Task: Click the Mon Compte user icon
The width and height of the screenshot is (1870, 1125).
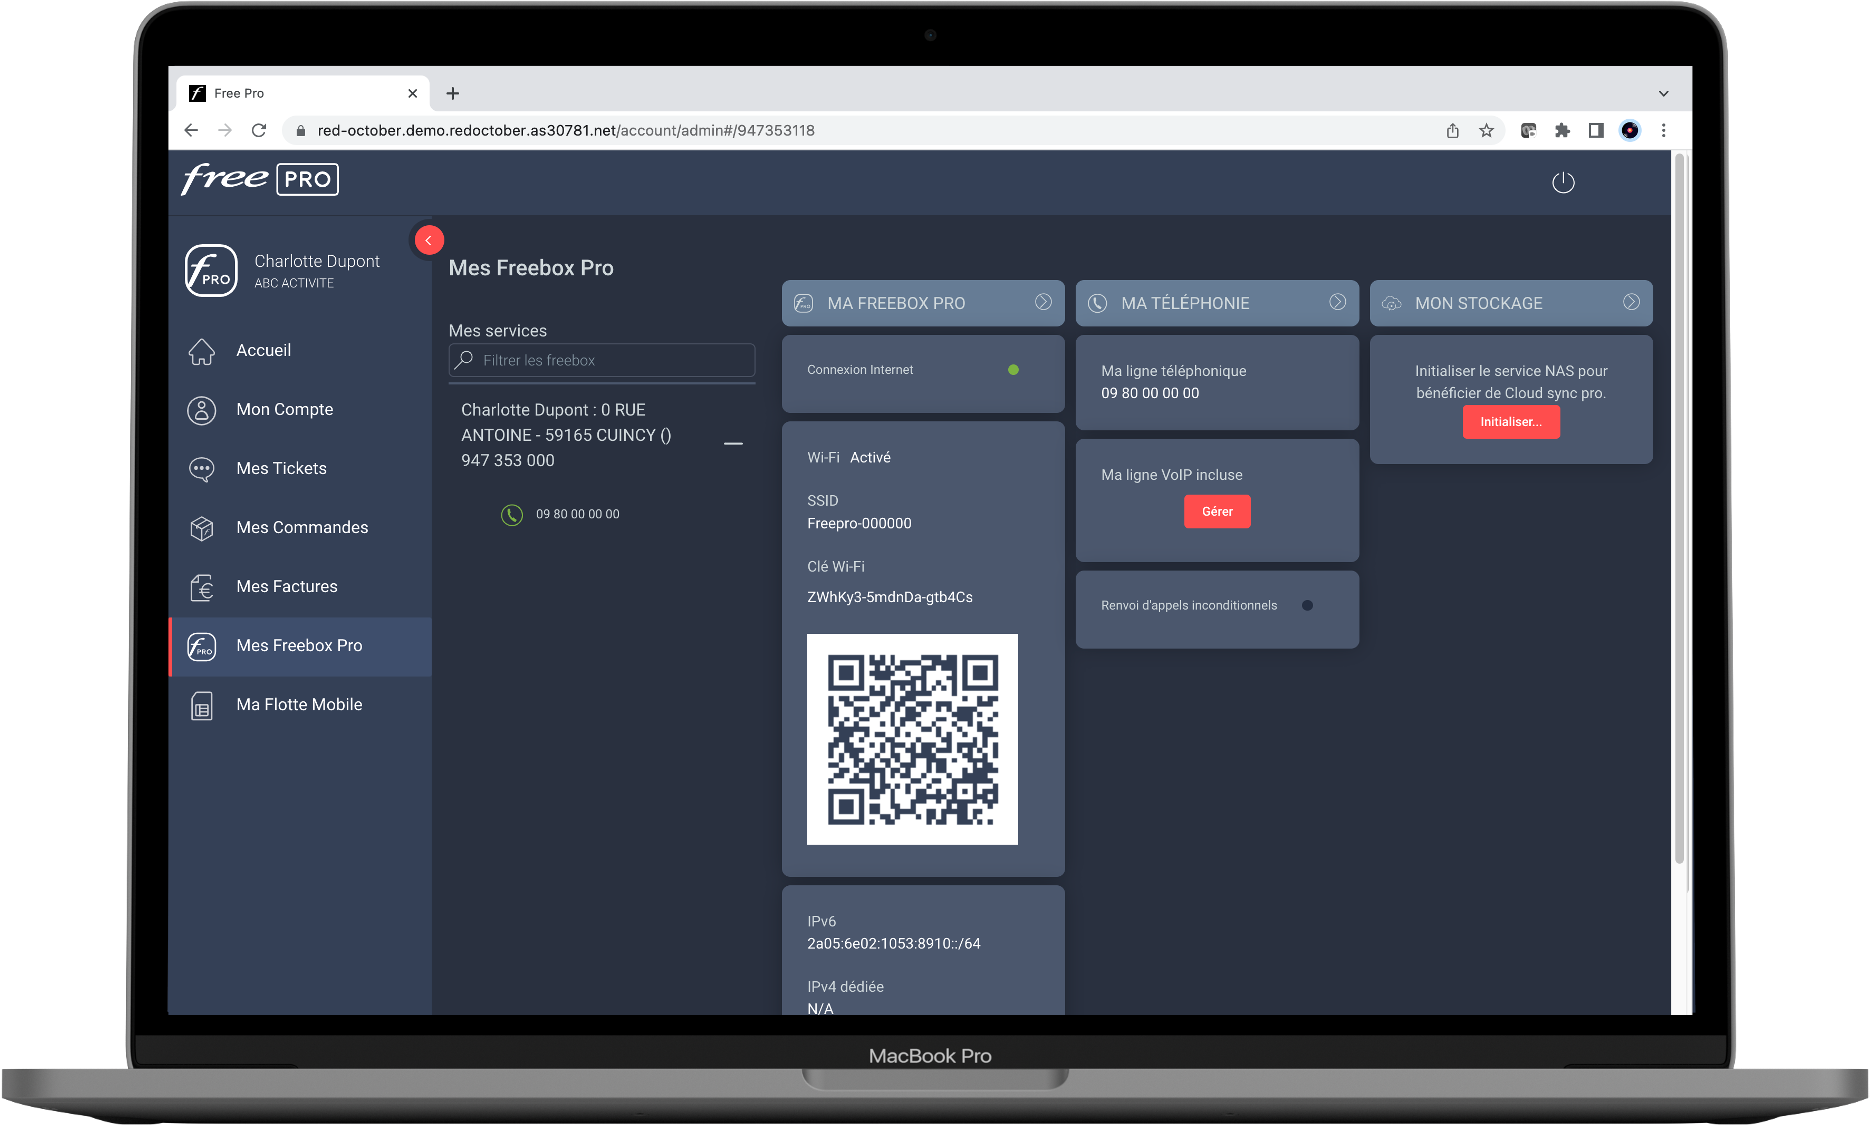Action: [x=202, y=410]
